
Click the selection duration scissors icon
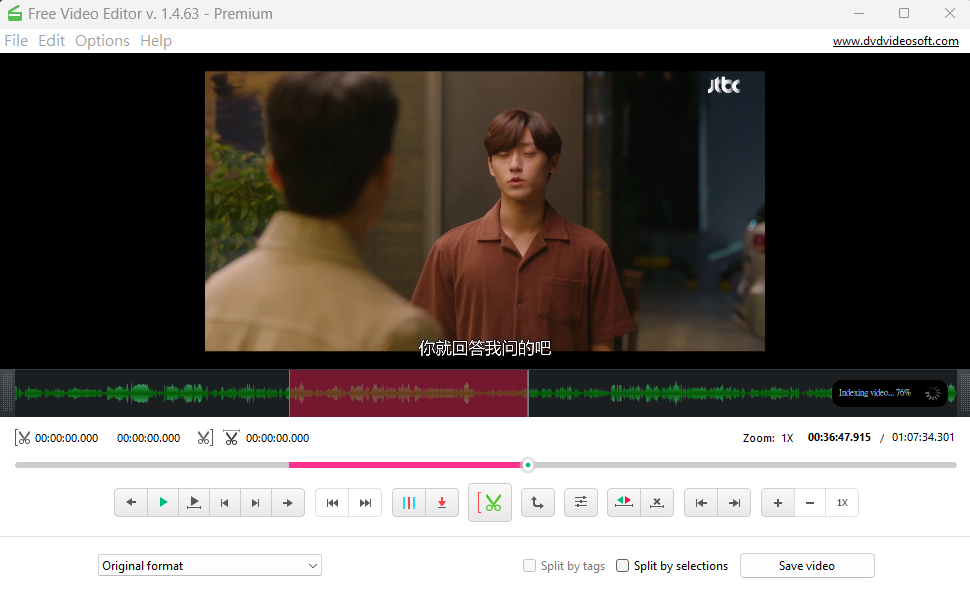click(x=231, y=438)
